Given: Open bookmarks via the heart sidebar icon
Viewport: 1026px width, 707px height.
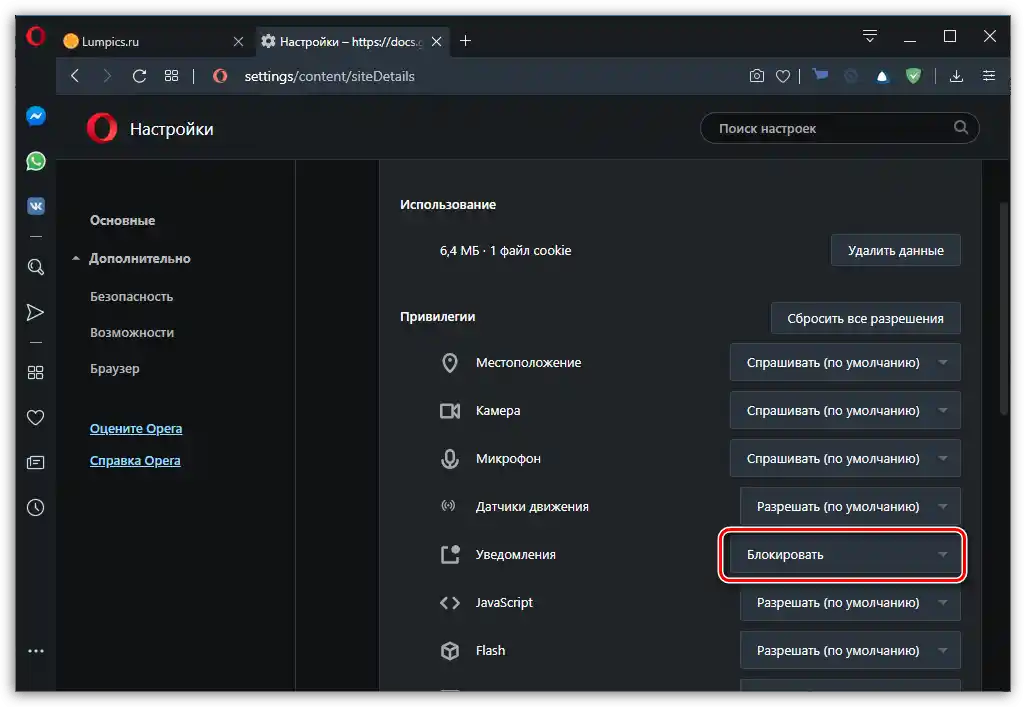Looking at the screenshot, I should tap(36, 418).
